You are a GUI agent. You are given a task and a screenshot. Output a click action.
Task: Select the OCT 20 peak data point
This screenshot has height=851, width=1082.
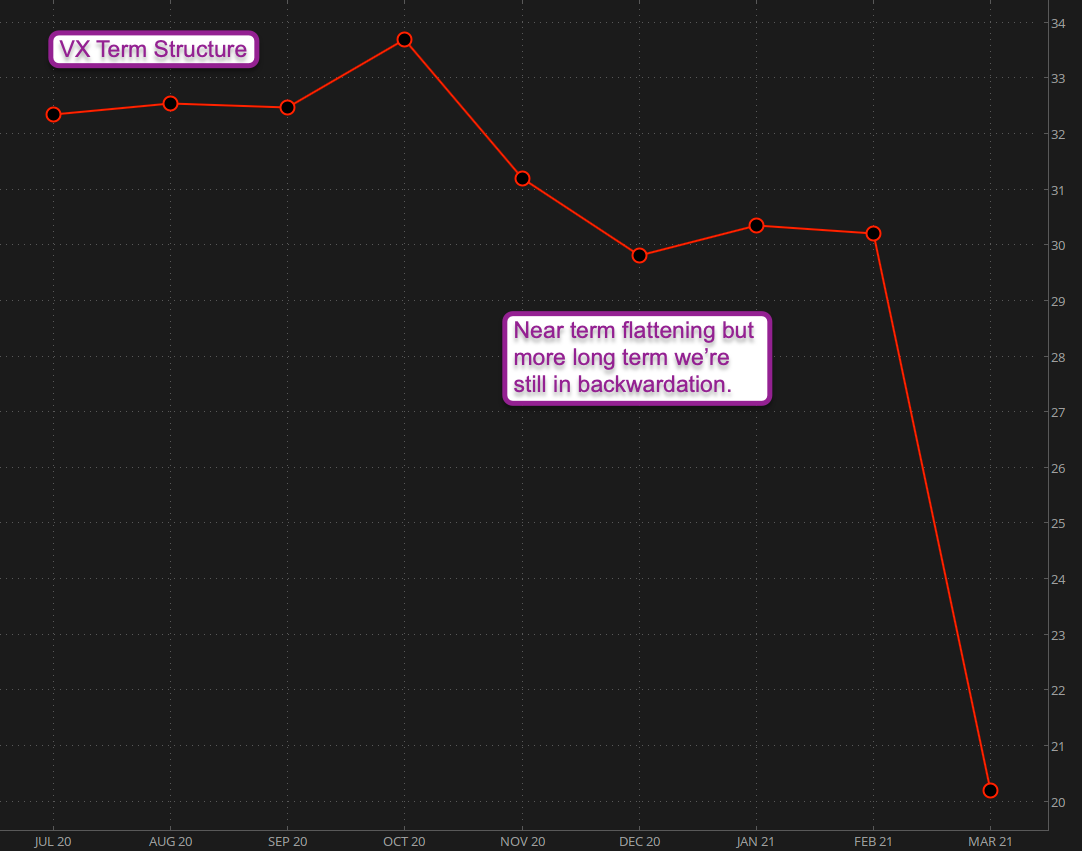[x=404, y=40]
